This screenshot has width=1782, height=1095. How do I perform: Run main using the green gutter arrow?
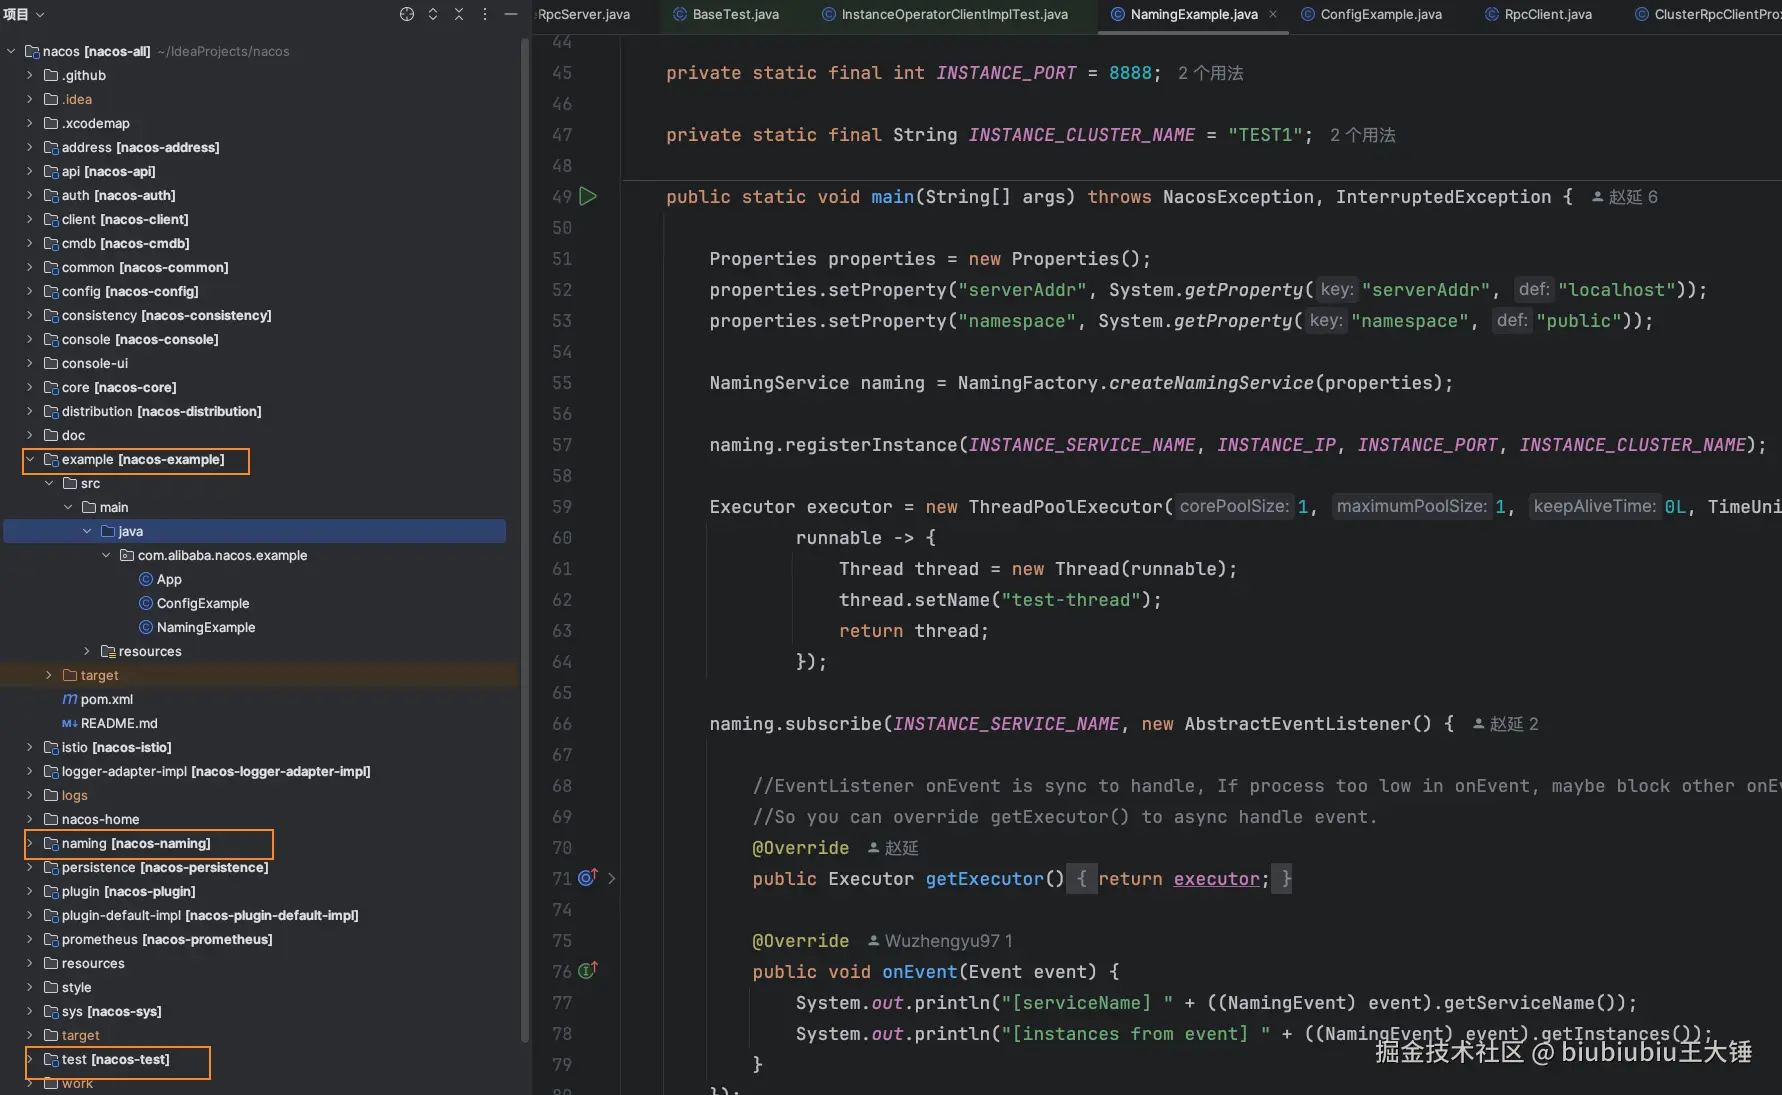(588, 196)
